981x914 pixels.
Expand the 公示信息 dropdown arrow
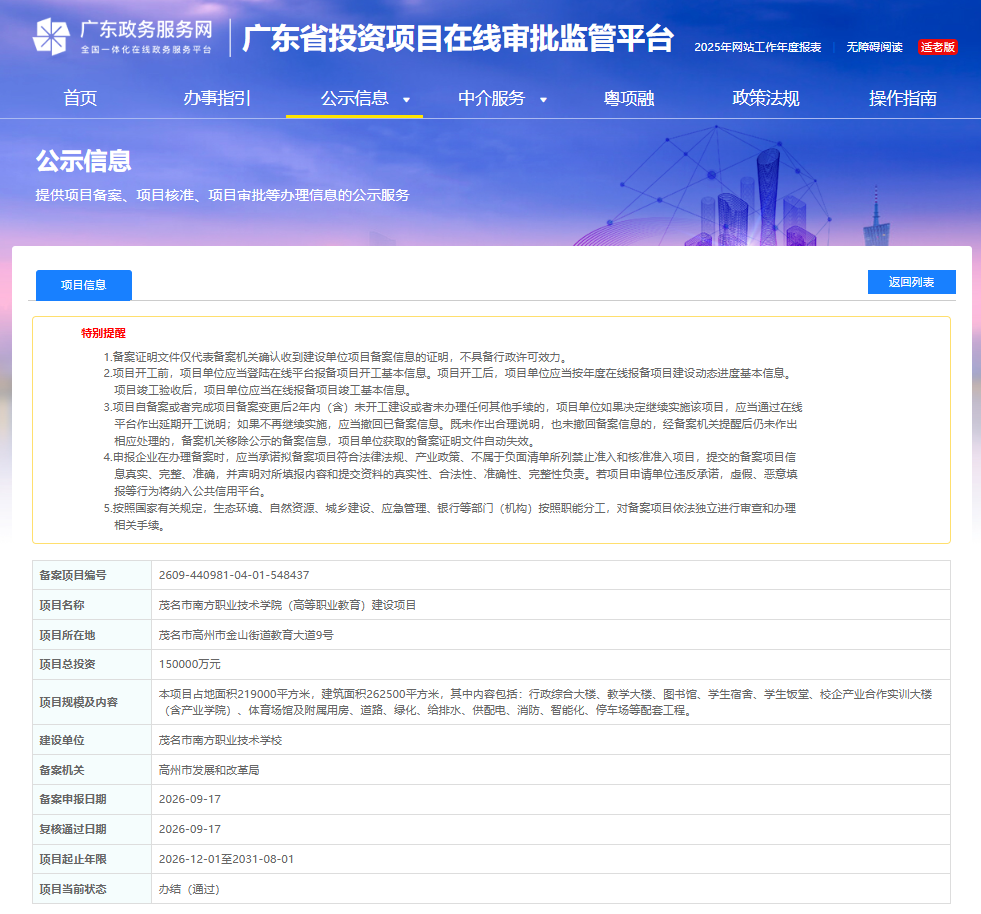click(x=406, y=99)
